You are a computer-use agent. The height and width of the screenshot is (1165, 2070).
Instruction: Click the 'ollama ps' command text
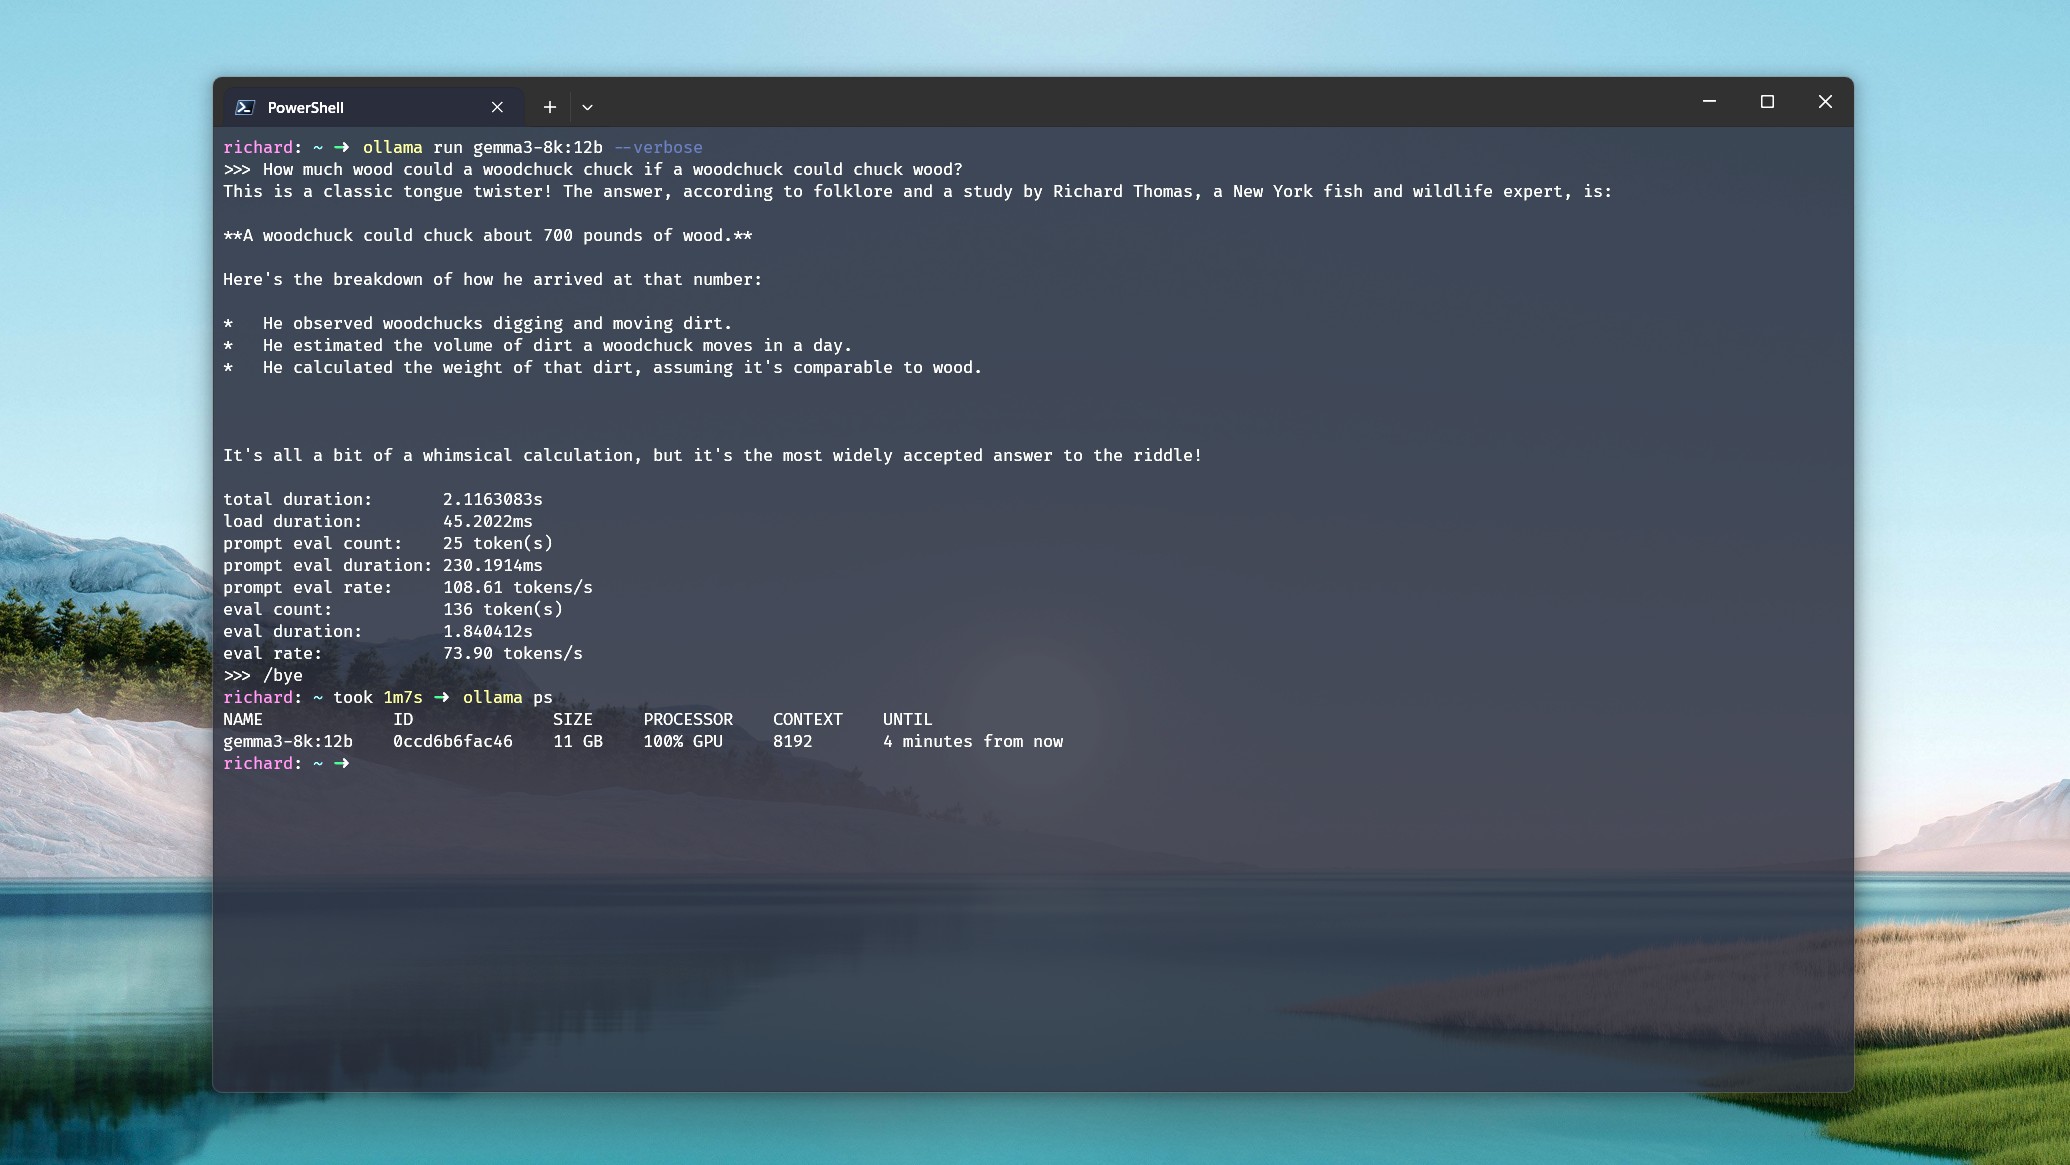click(x=507, y=698)
